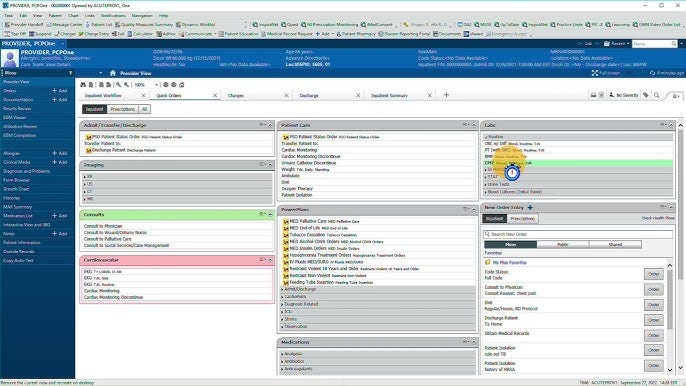Click Order button for Code Status Full Code
The image size is (686, 386).
654,274
